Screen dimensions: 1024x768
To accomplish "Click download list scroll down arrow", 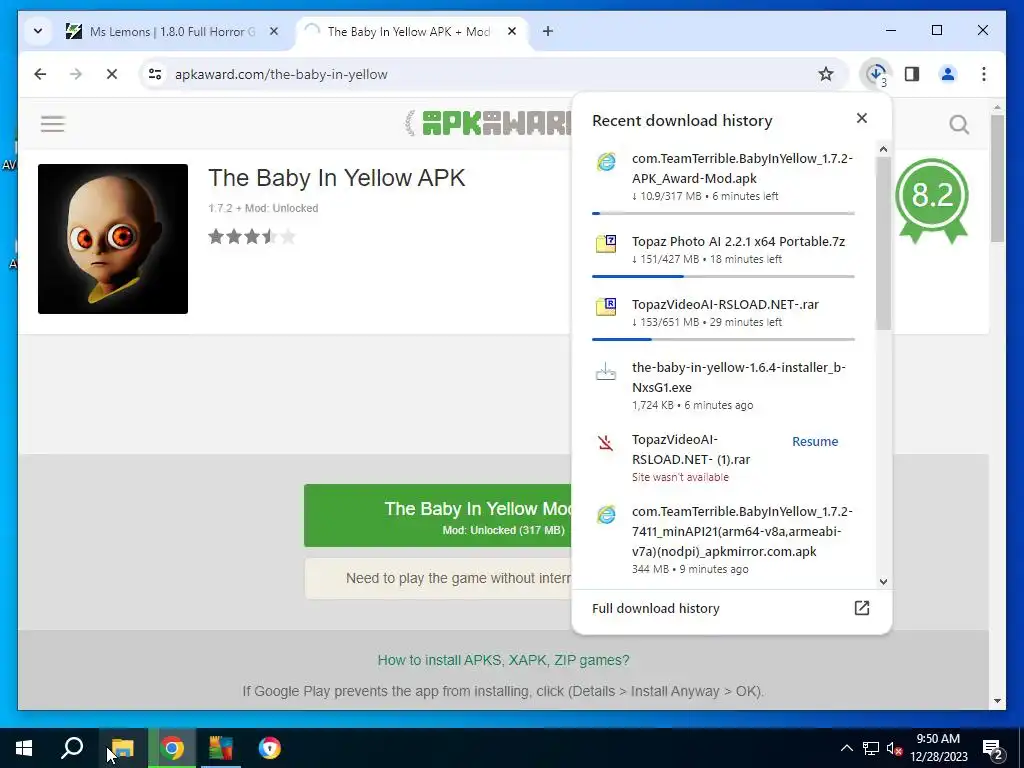I will point(883,582).
